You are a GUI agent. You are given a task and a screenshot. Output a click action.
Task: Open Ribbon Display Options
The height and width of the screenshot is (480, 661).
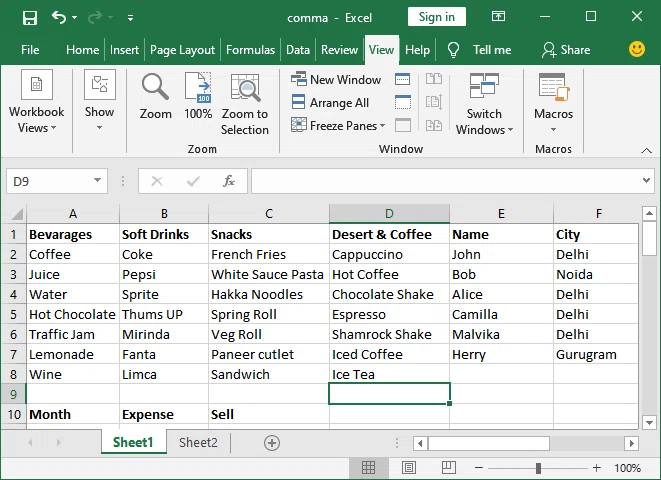click(x=498, y=17)
